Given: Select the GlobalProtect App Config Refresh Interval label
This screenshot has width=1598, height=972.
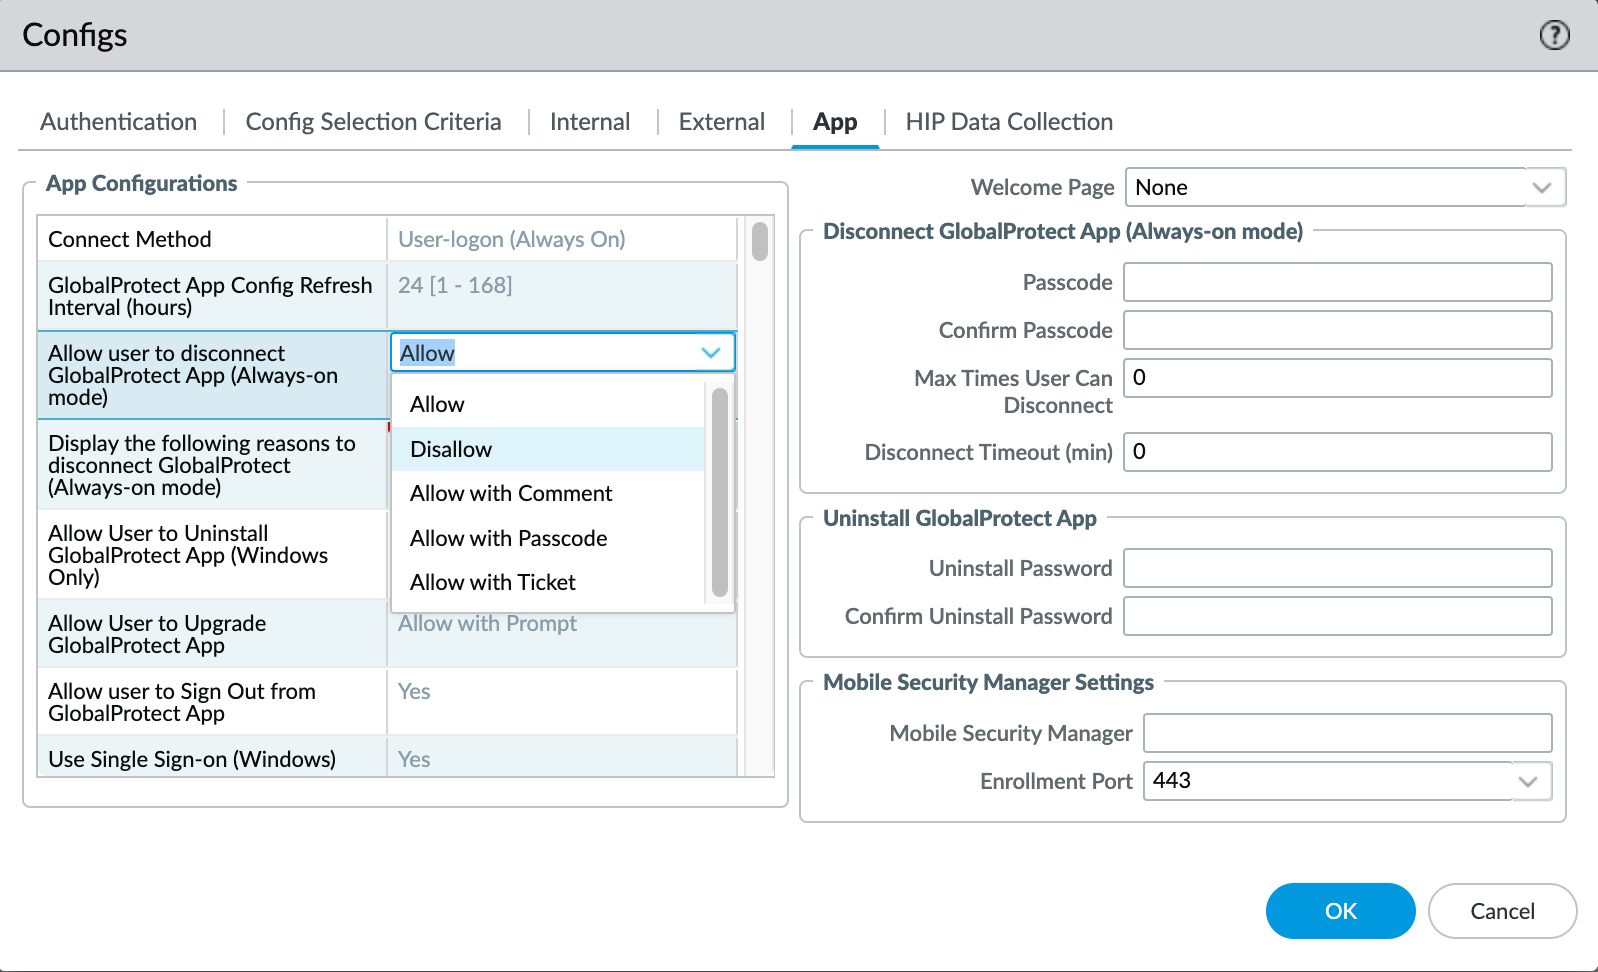Looking at the screenshot, I should 210,296.
